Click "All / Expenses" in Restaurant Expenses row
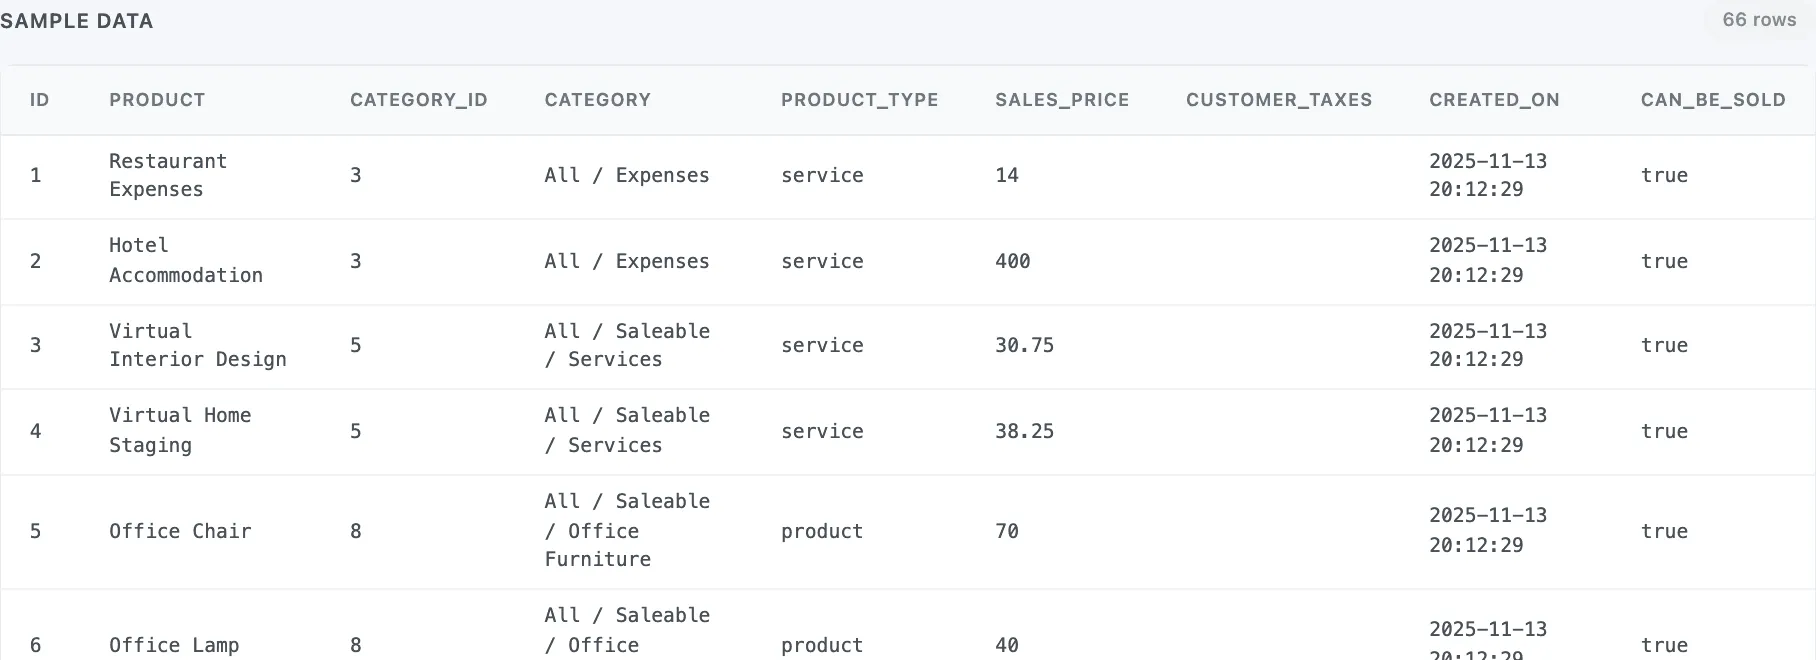This screenshot has height=660, width=1816. click(x=627, y=175)
